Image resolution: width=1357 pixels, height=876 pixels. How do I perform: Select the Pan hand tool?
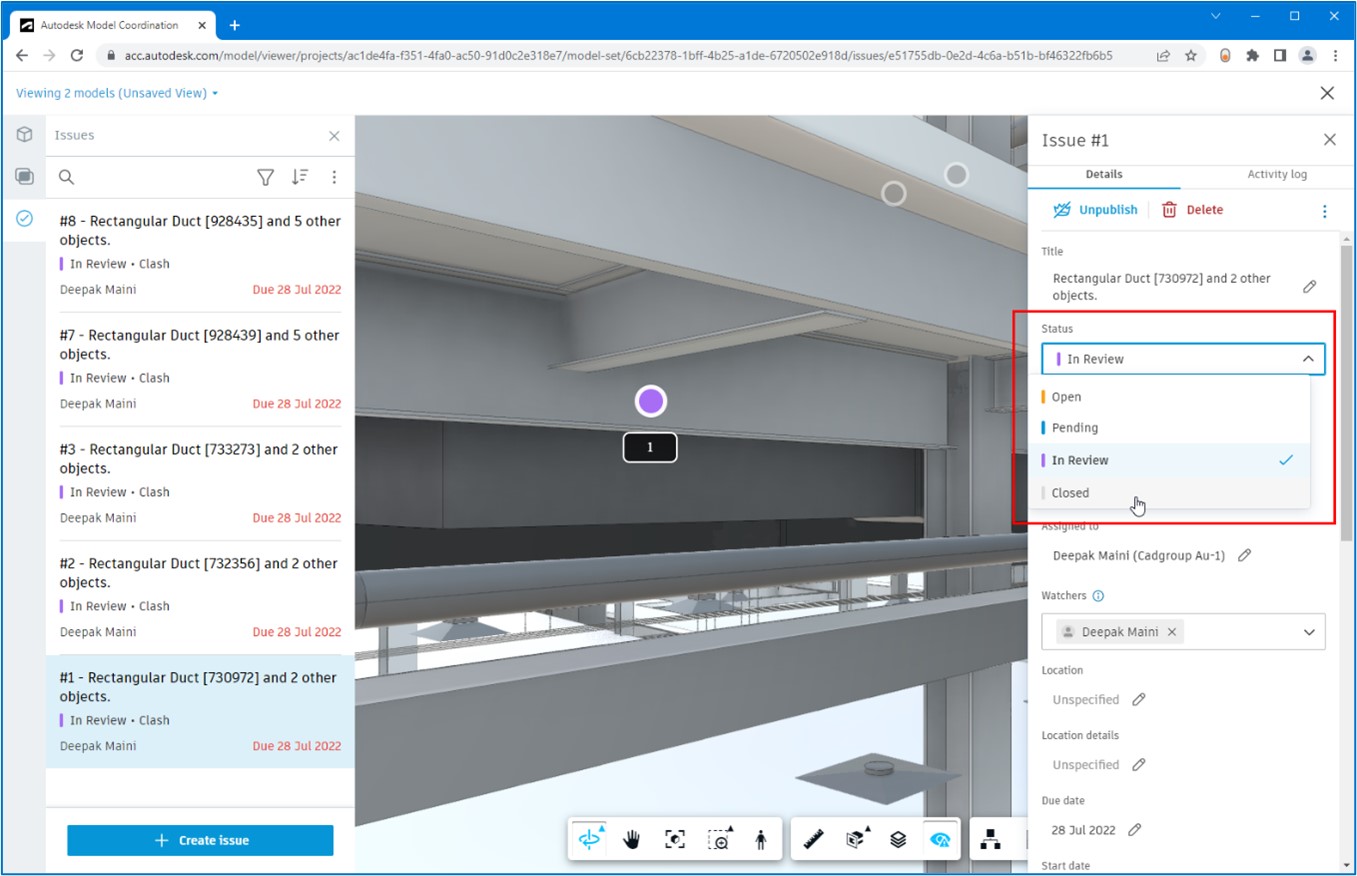pyautogui.click(x=632, y=839)
